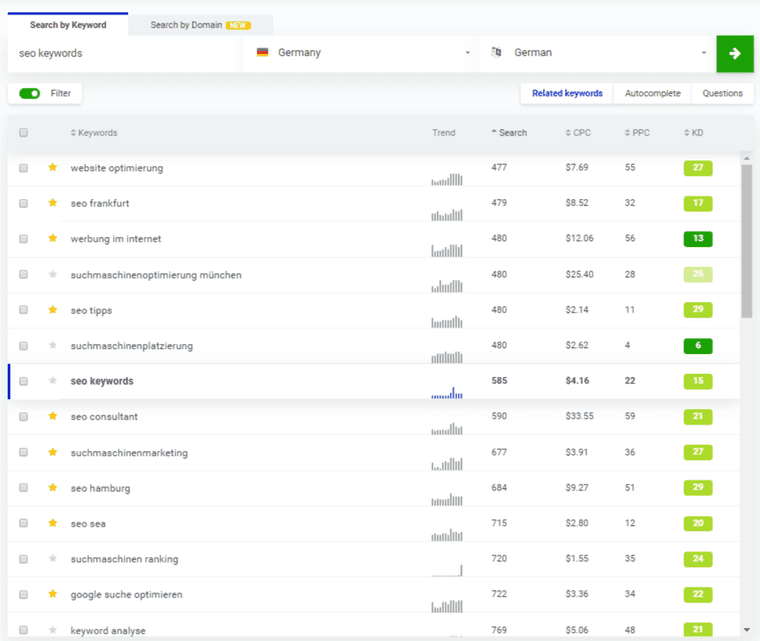Viewport: 760px width, 641px height.
Task: Click the green search arrow button
Action: tap(735, 53)
